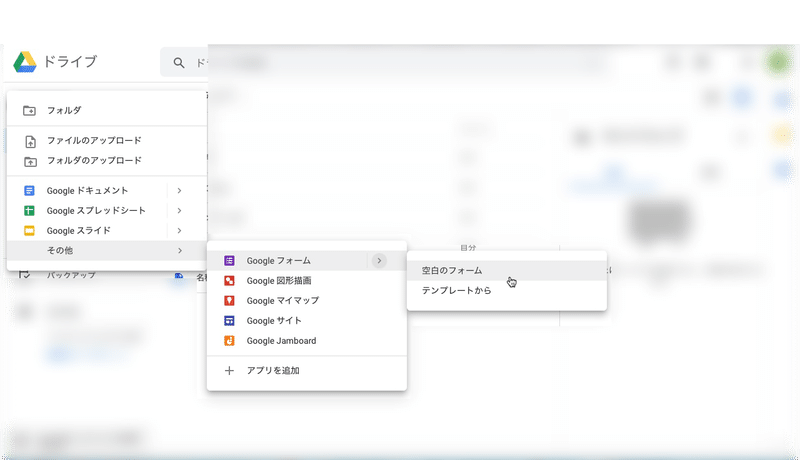The width and height of the screenshot is (800, 460).
Task: Select フォルダ menu item
Action: point(107,111)
